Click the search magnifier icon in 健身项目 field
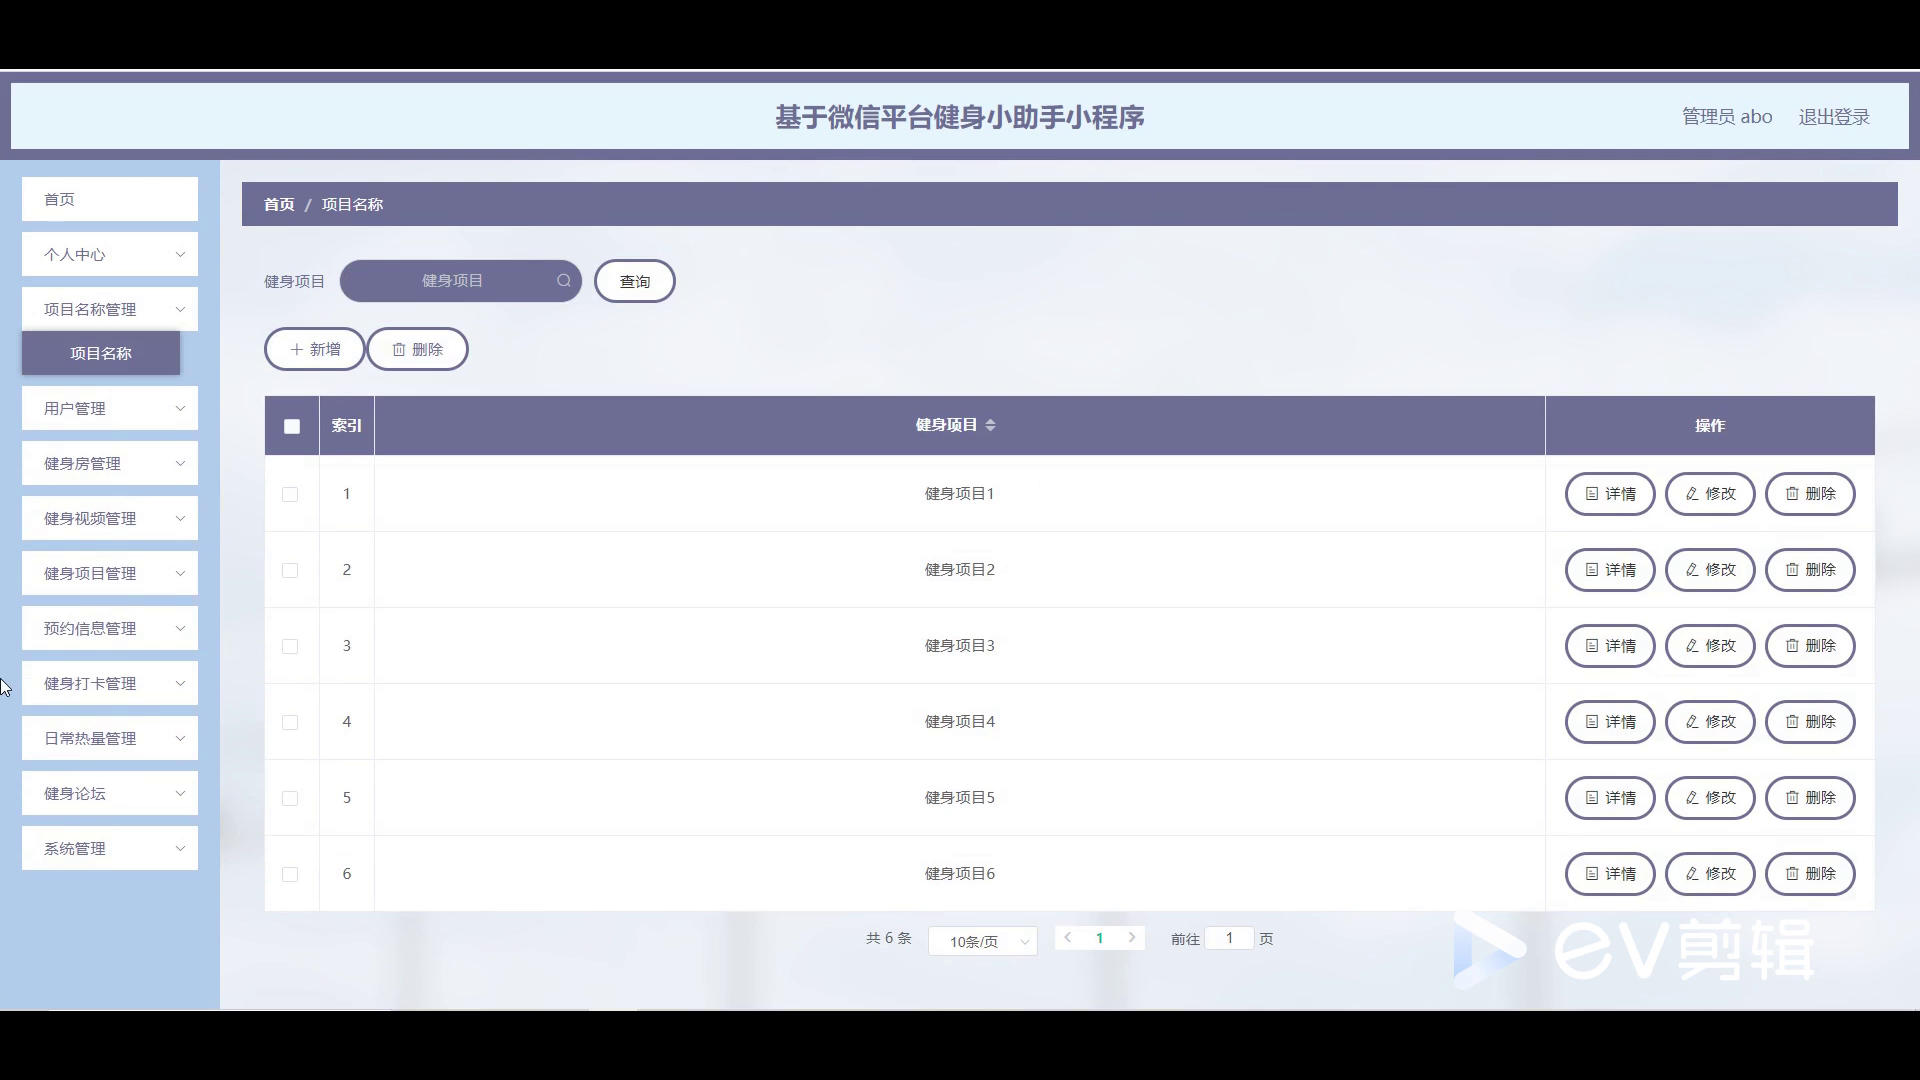 [x=564, y=281]
